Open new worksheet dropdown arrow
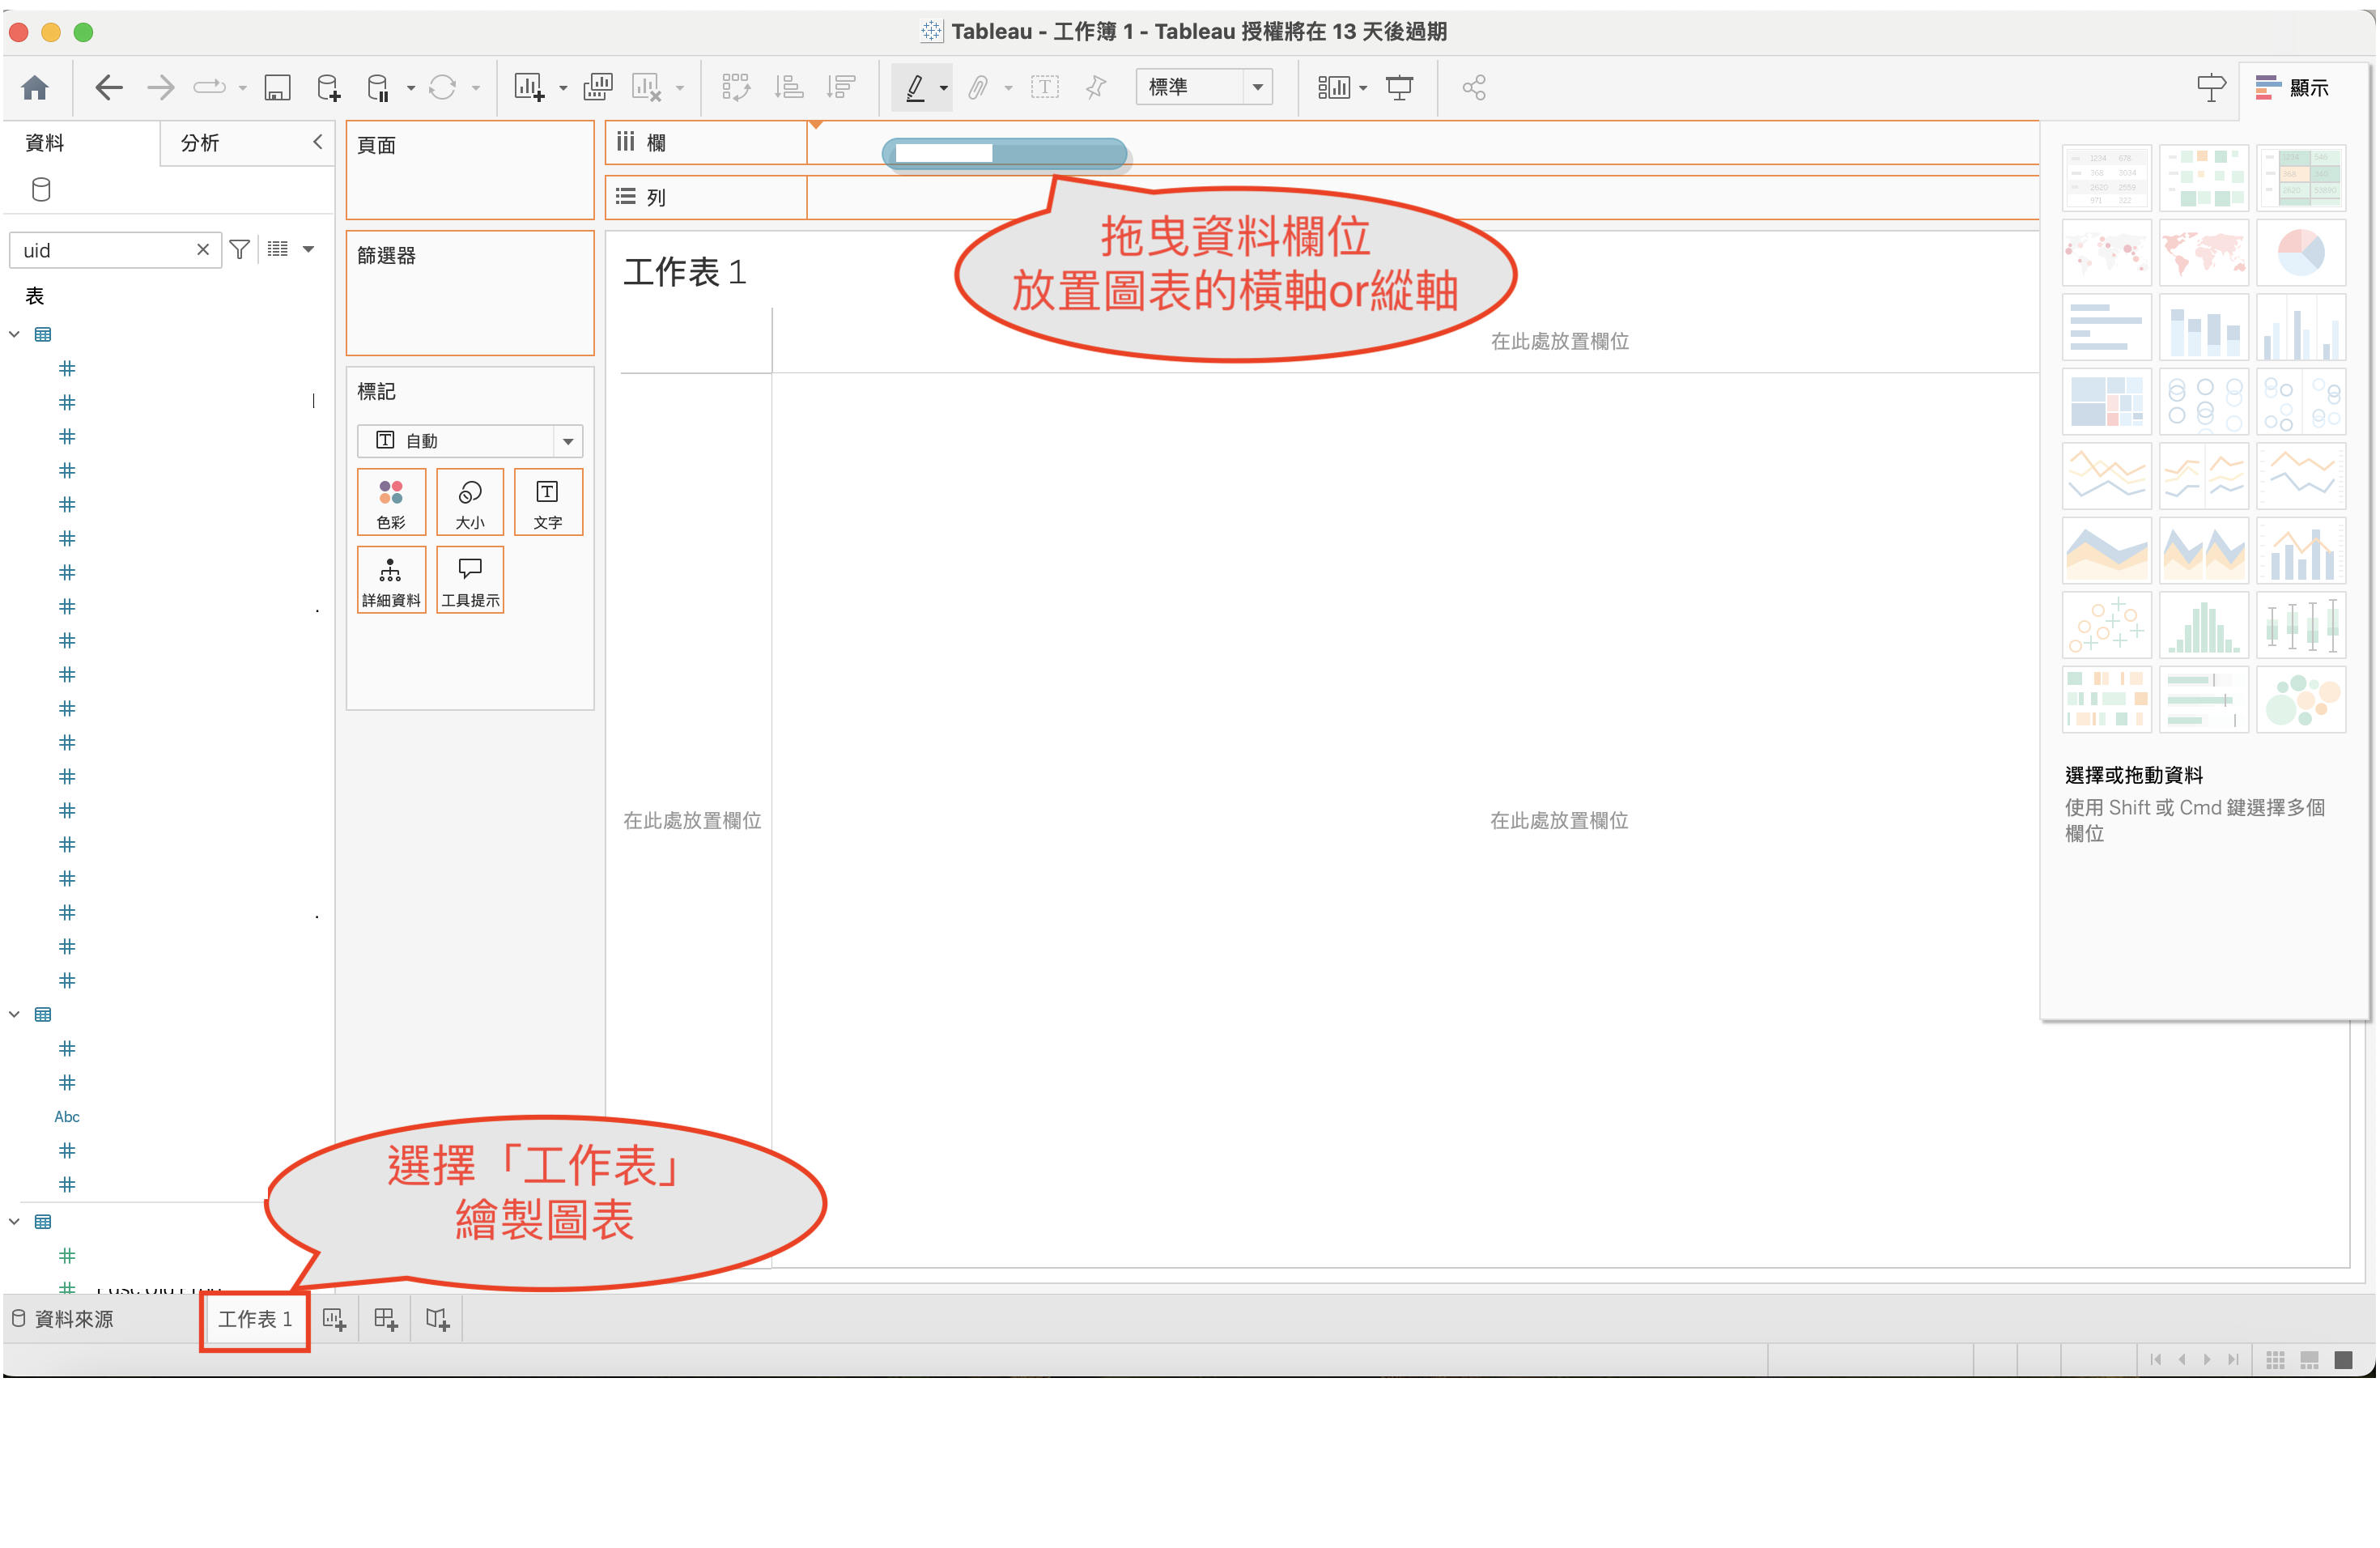This screenshot has width=2380, height=1548. (563, 89)
